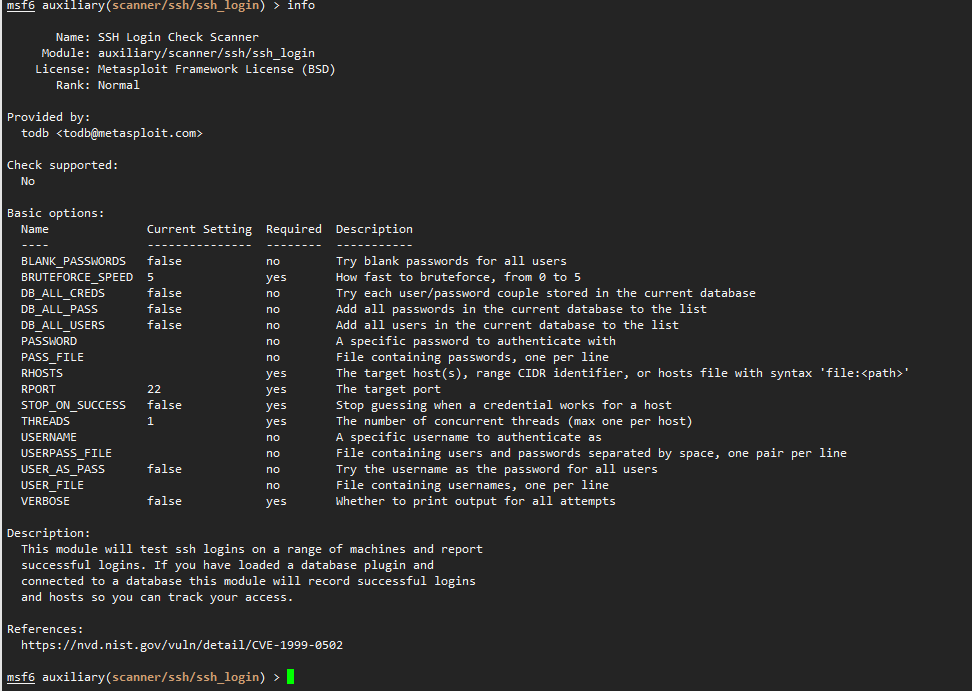This screenshot has height=691, width=972.
Task: Select the STOP_ON_SUCCESS option name
Action: tap(73, 405)
